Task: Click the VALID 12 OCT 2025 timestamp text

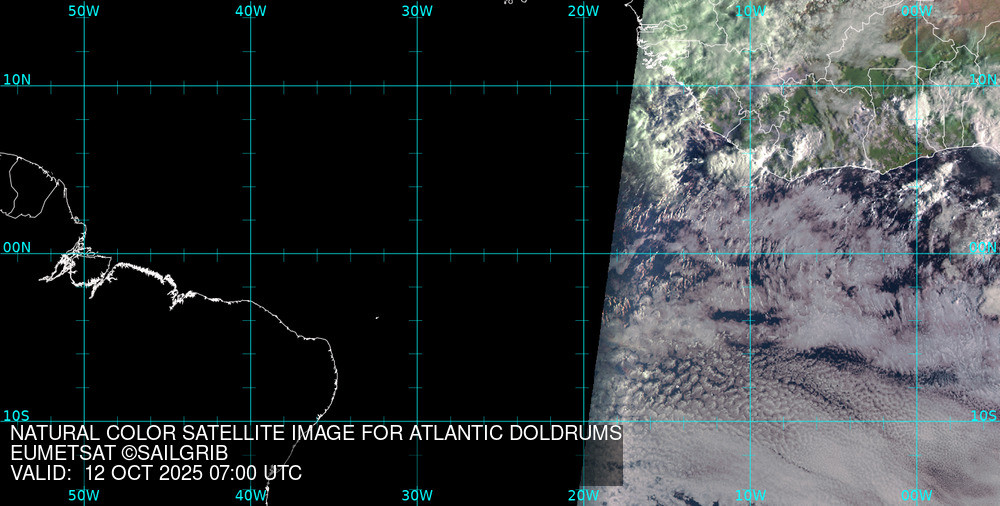Action: pyautogui.click(x=156, y=473)
